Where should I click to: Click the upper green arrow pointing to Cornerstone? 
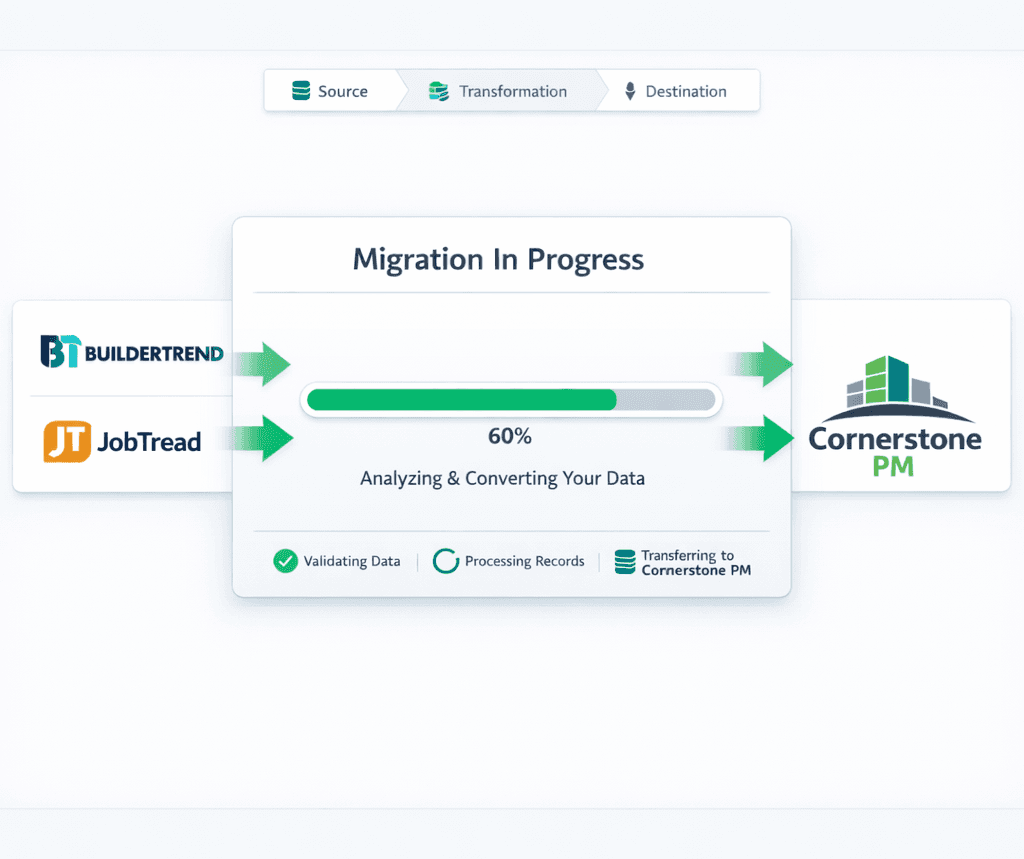(760, 364)
